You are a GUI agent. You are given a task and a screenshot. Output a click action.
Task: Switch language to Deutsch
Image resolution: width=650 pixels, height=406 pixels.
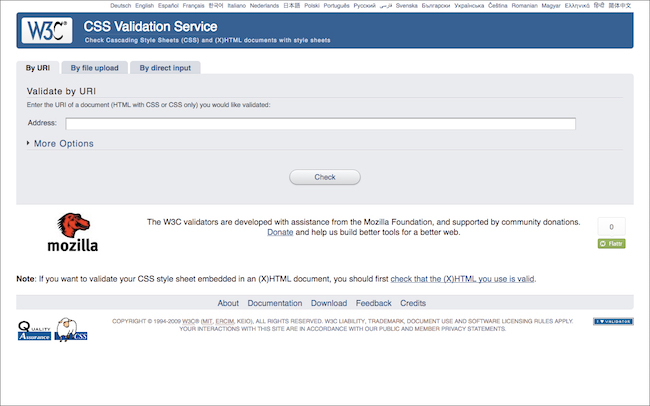[120, 6]
